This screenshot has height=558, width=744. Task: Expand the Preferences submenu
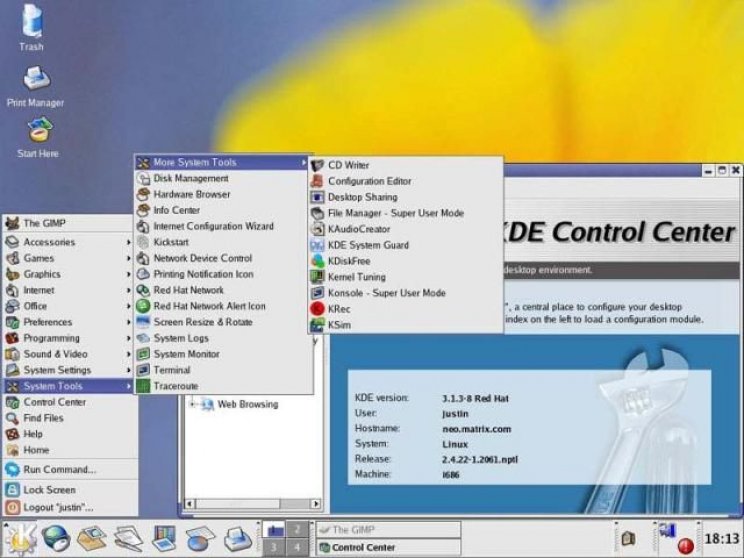(x=69, y=322)
